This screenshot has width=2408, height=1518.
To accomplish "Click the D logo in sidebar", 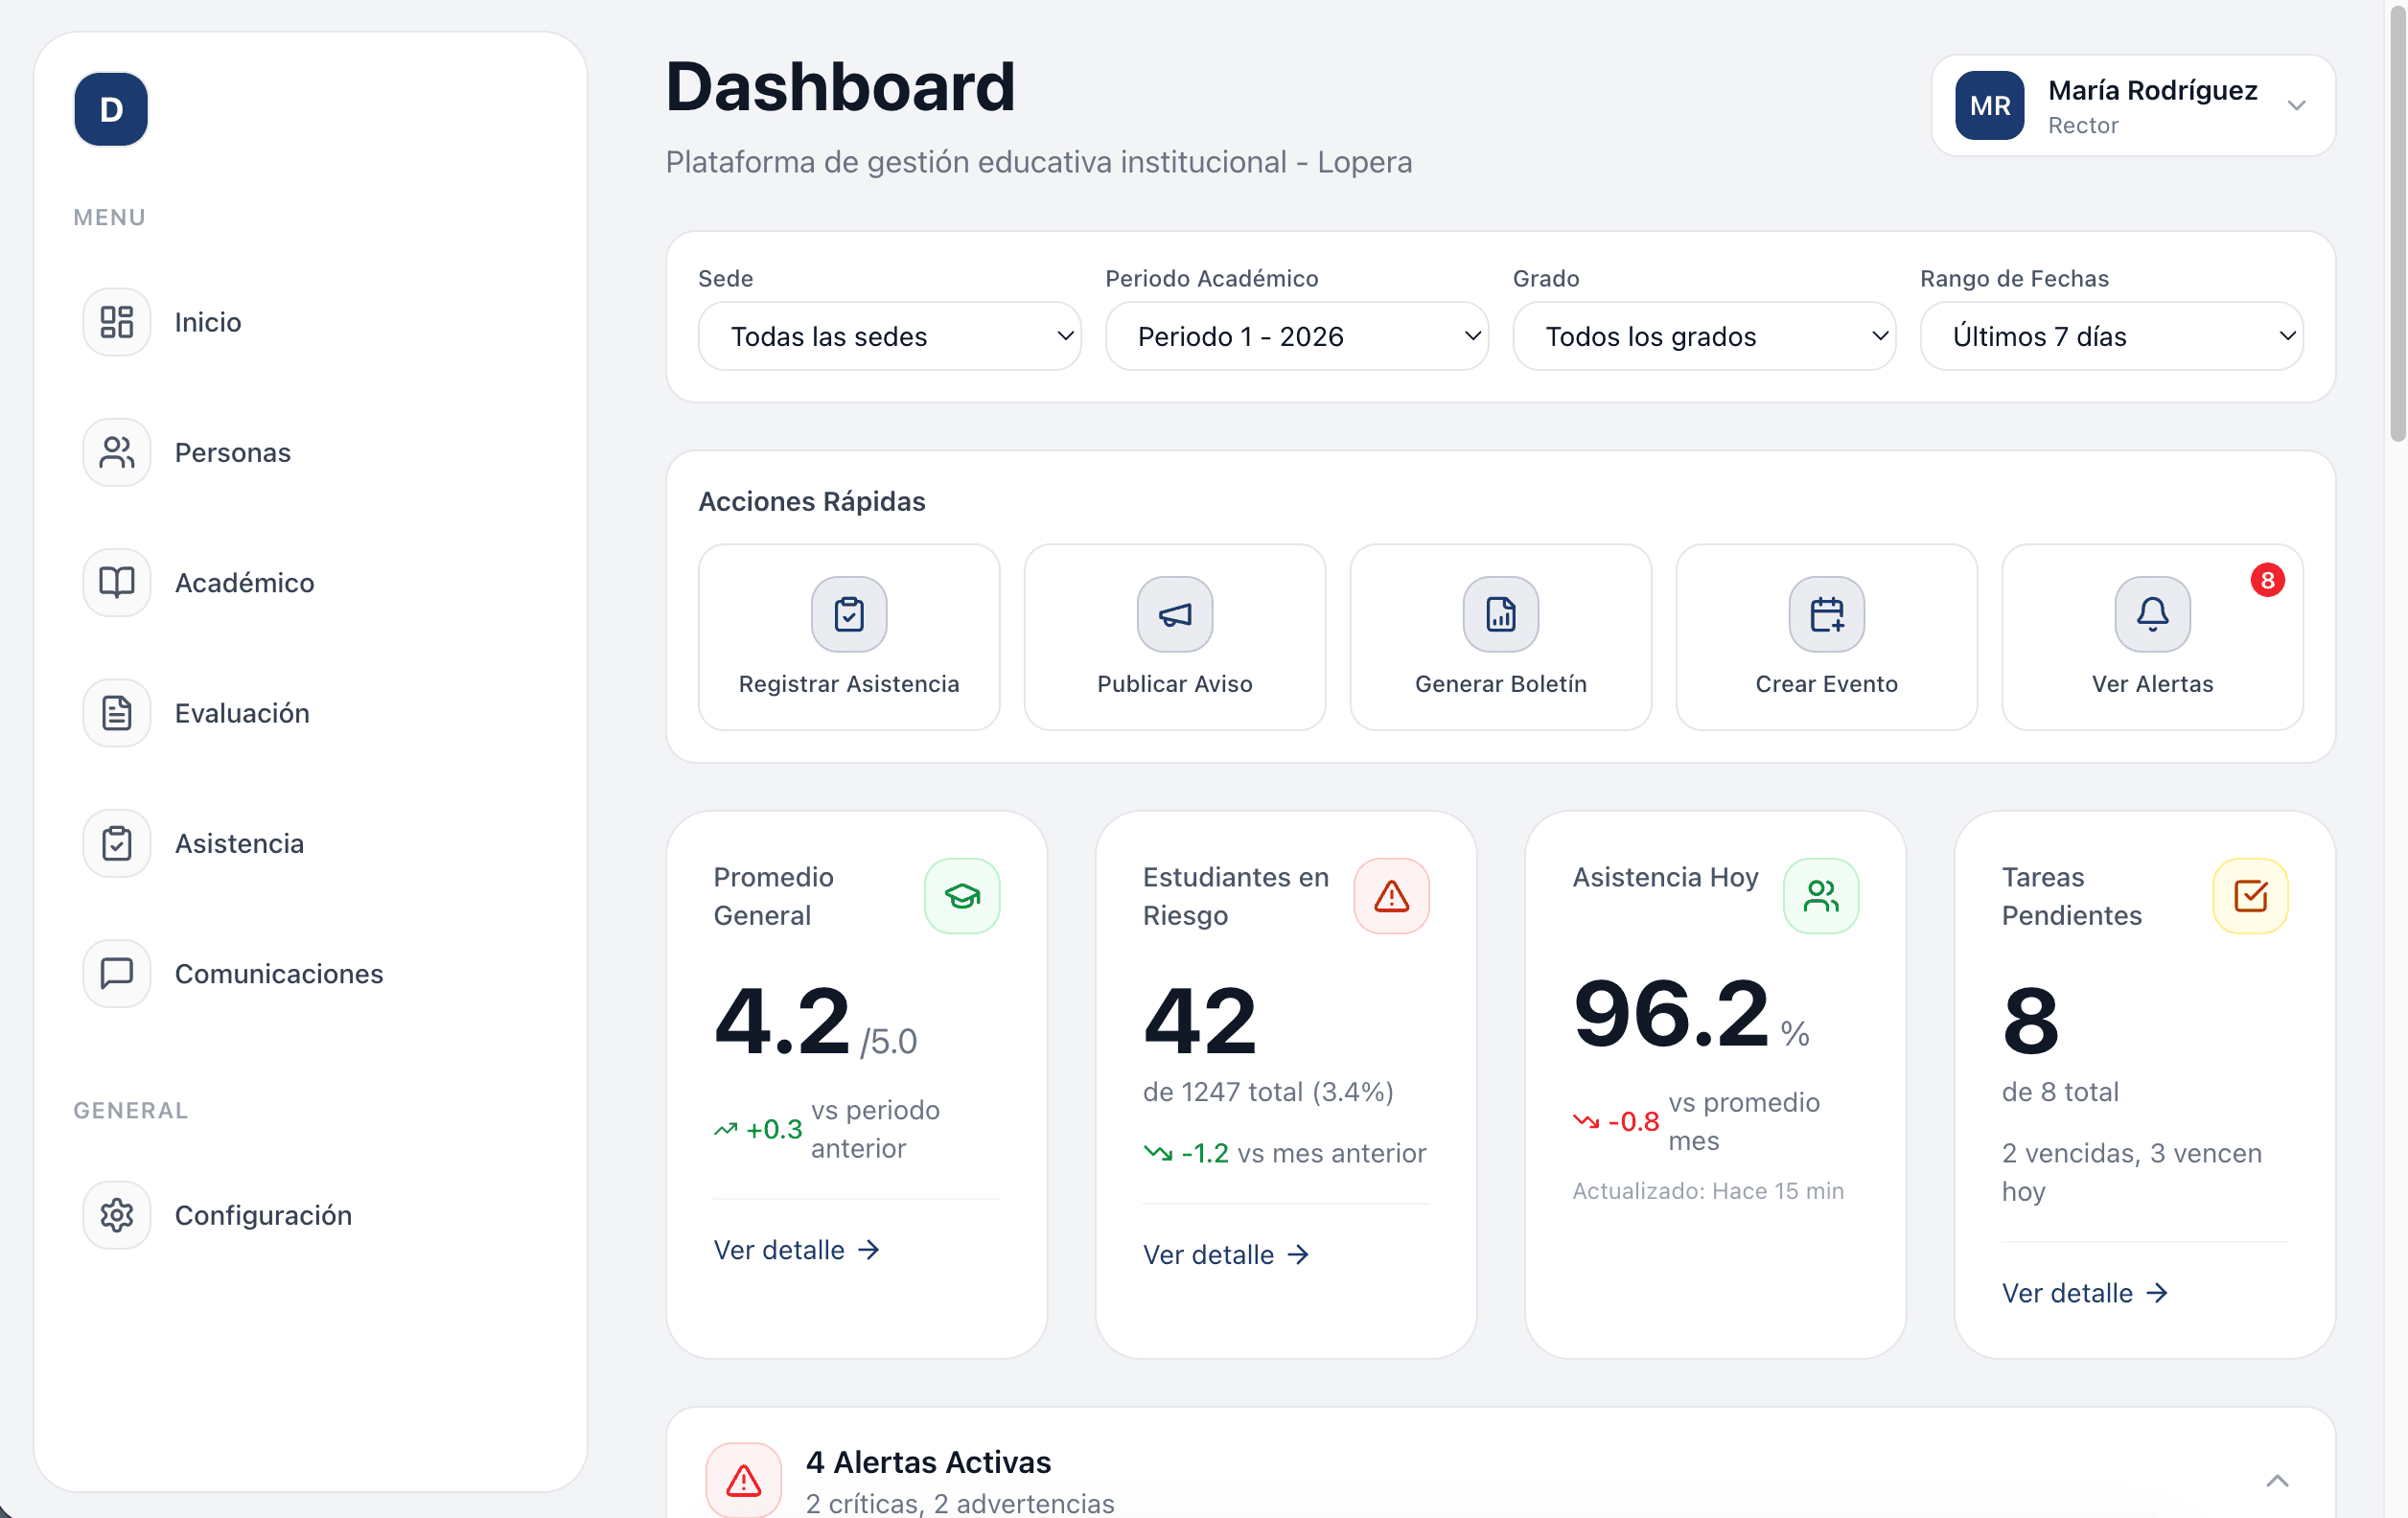I will pos(111,109).
